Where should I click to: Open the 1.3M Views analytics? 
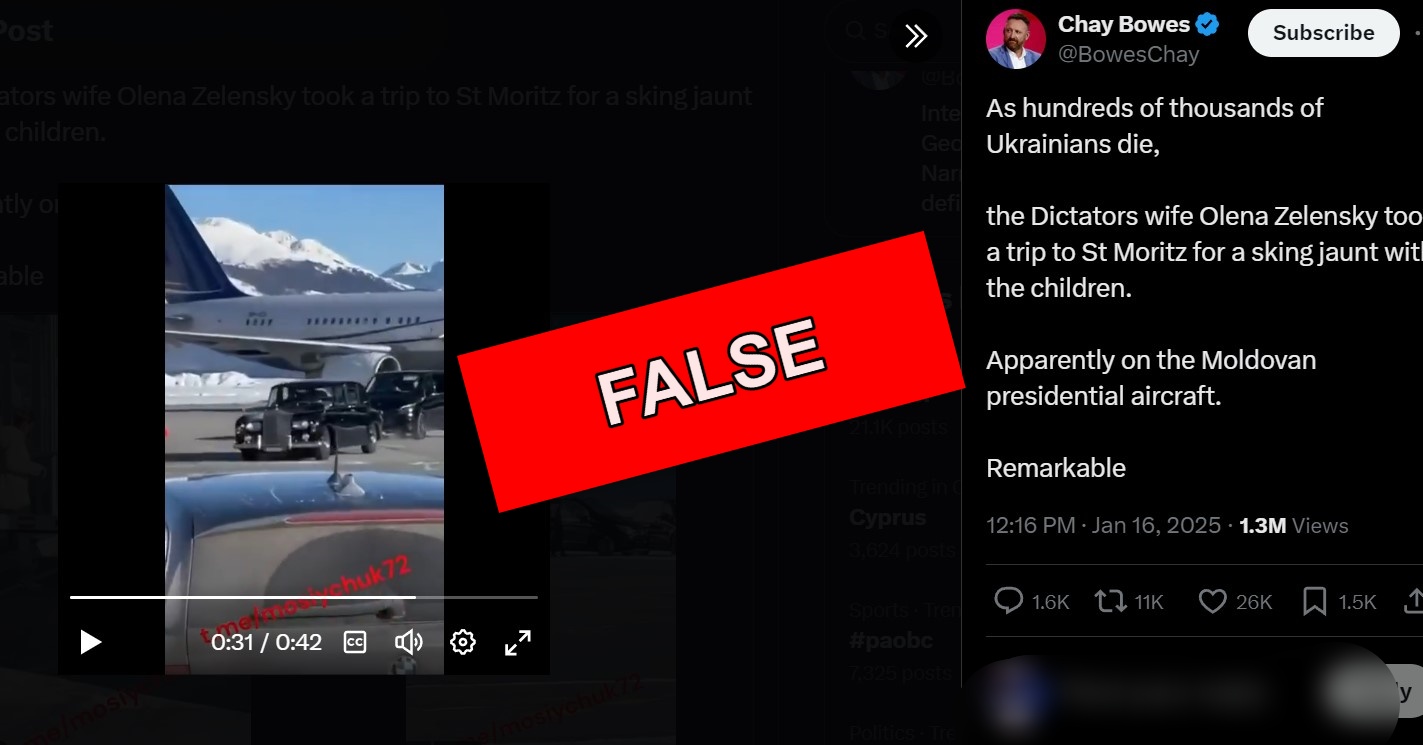1294,526
